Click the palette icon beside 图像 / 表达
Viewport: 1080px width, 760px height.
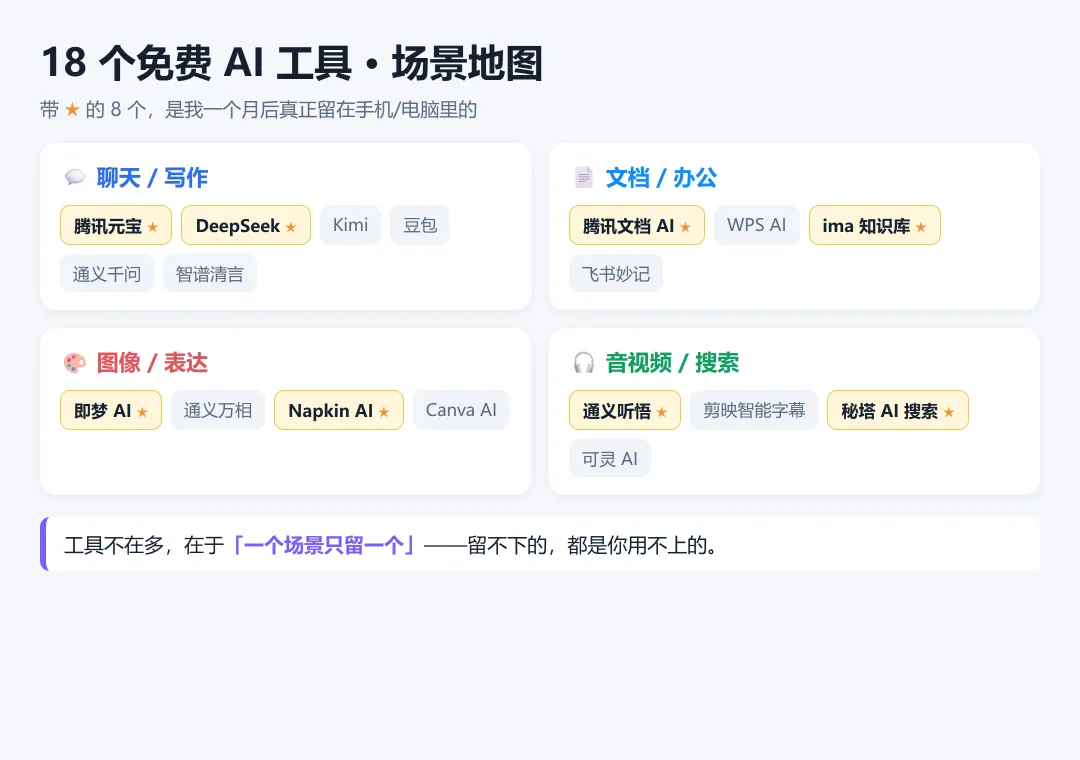74,363
